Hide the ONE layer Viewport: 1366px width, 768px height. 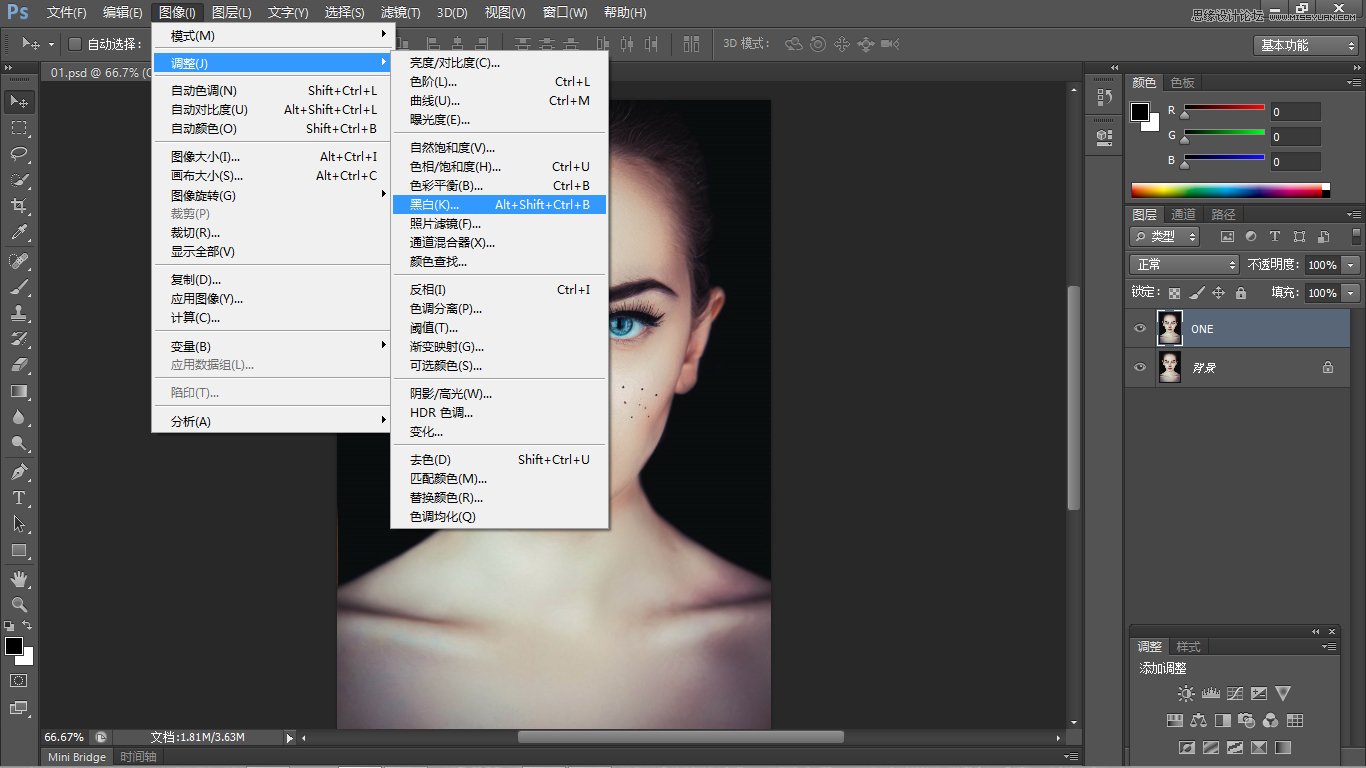(x=1139, y=327)
